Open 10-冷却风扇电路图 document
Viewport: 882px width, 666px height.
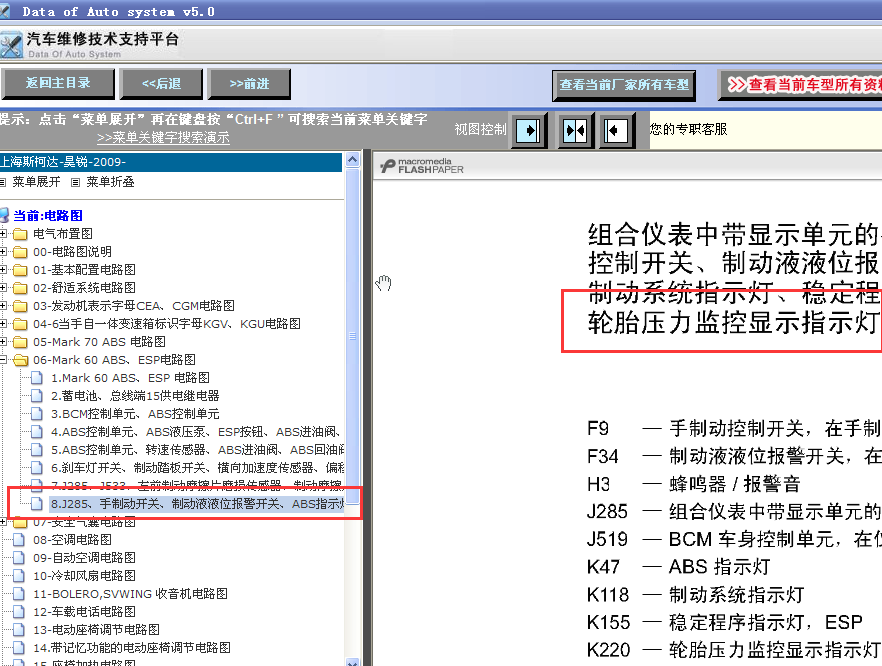[x=84, y=575]
